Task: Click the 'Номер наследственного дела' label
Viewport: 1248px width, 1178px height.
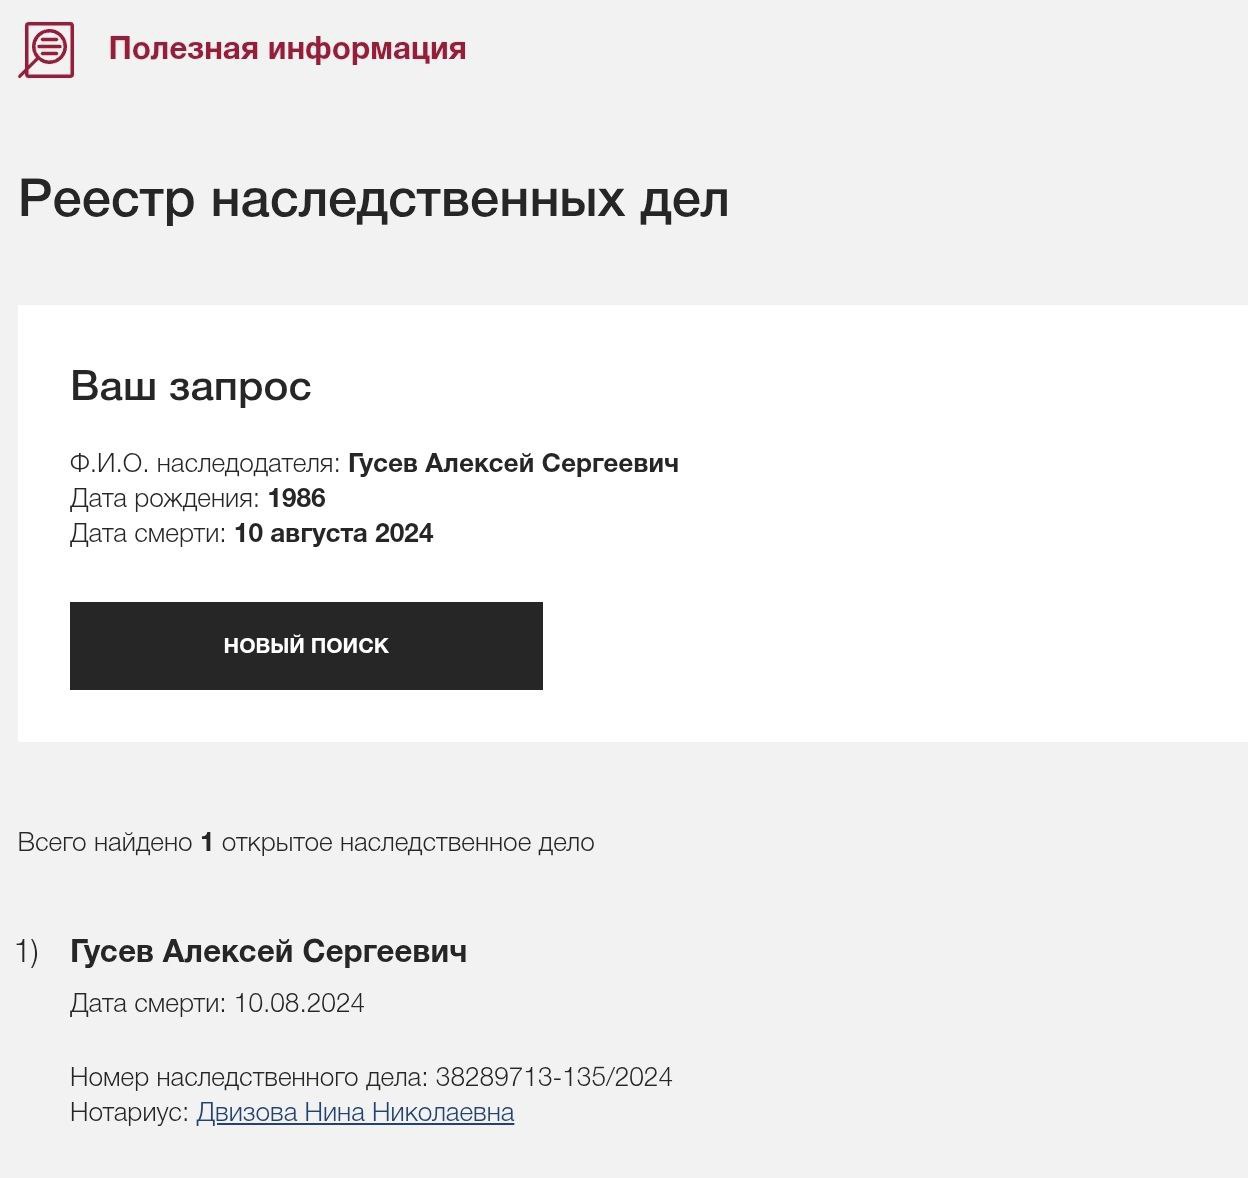Action: point(249,1077)
